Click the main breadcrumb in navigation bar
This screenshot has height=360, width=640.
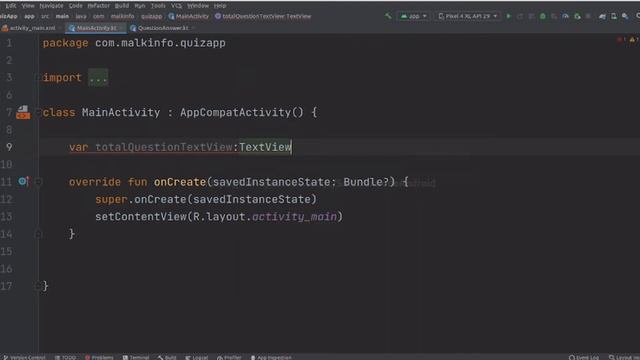(x=62, y=16)
